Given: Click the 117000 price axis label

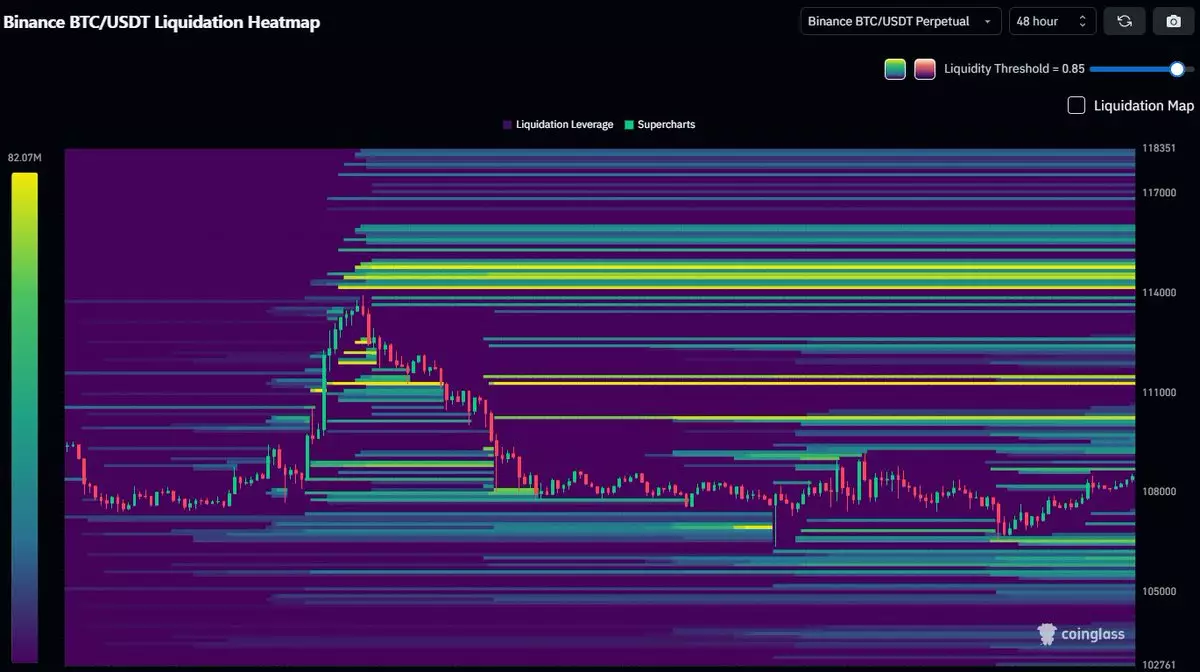Looking at the screenshot, I should point(1160,193).
